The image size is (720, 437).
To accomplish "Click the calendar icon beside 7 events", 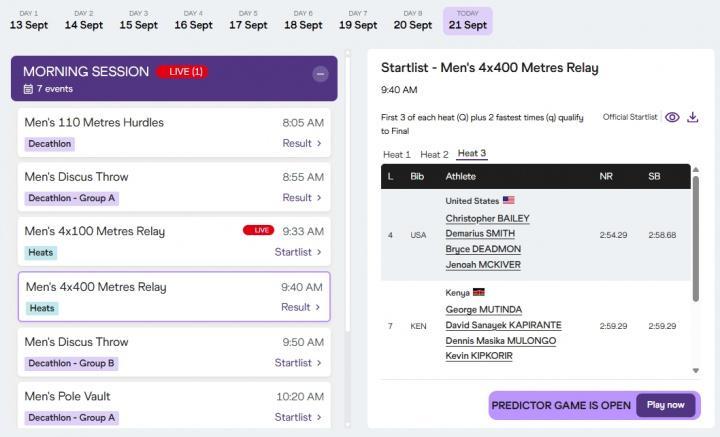I will [x=28, y=89].
